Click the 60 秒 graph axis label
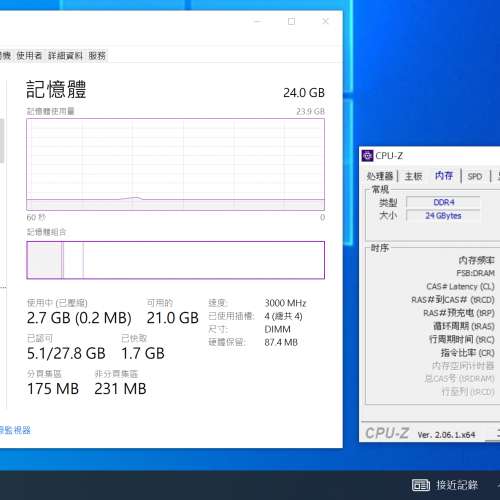This screenshot has width=500, height=500. [36, 217]
